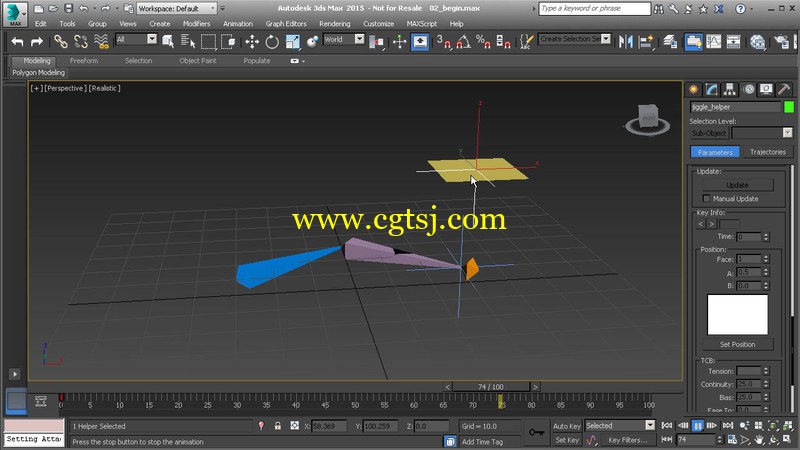
Task: Open the ribbon display options dropdown
Action: point(297,61)
